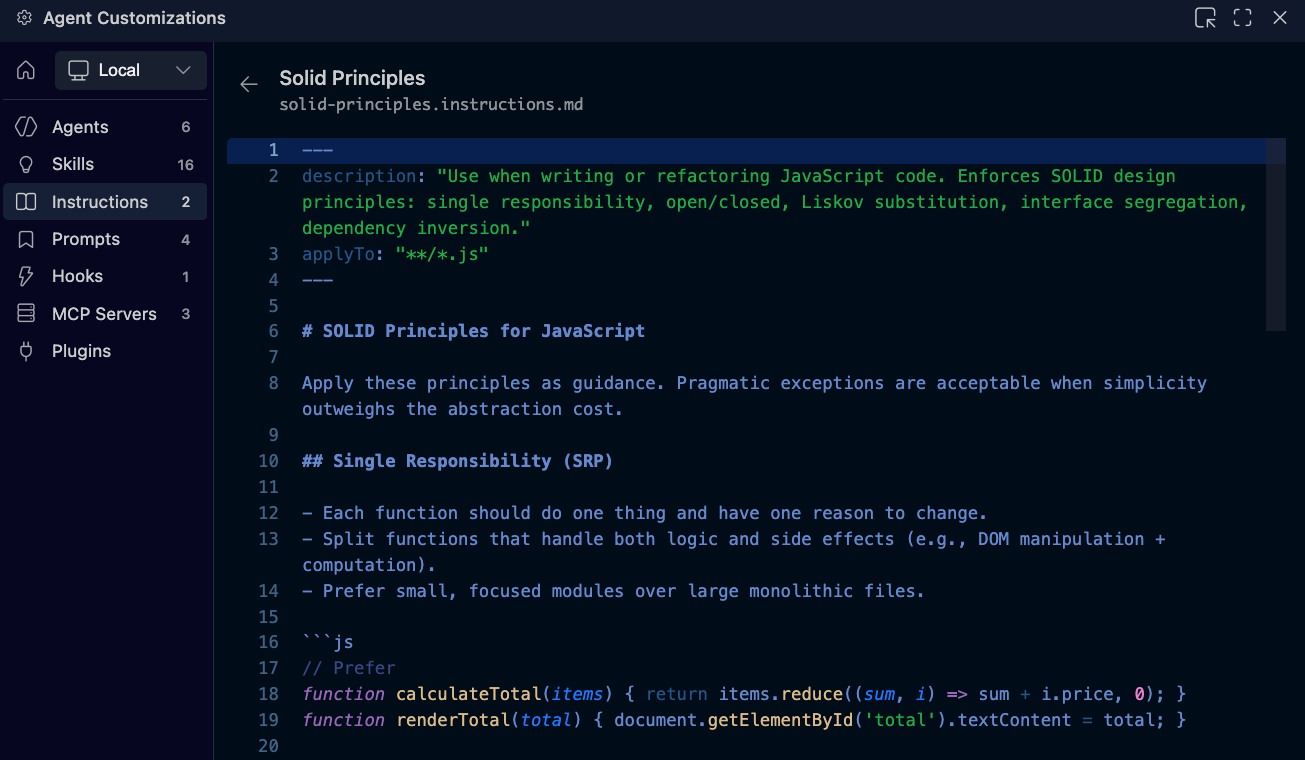
Task: Select the Plugins plug icon
Action: point(25,351)
